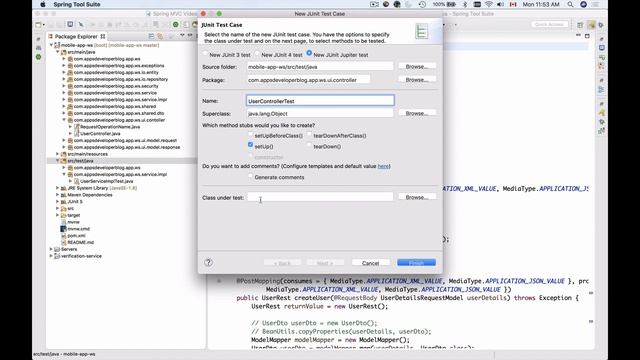Select UserController.java in Package Explorer
Screen dimensions: 640x360
[x=100, y=133]
